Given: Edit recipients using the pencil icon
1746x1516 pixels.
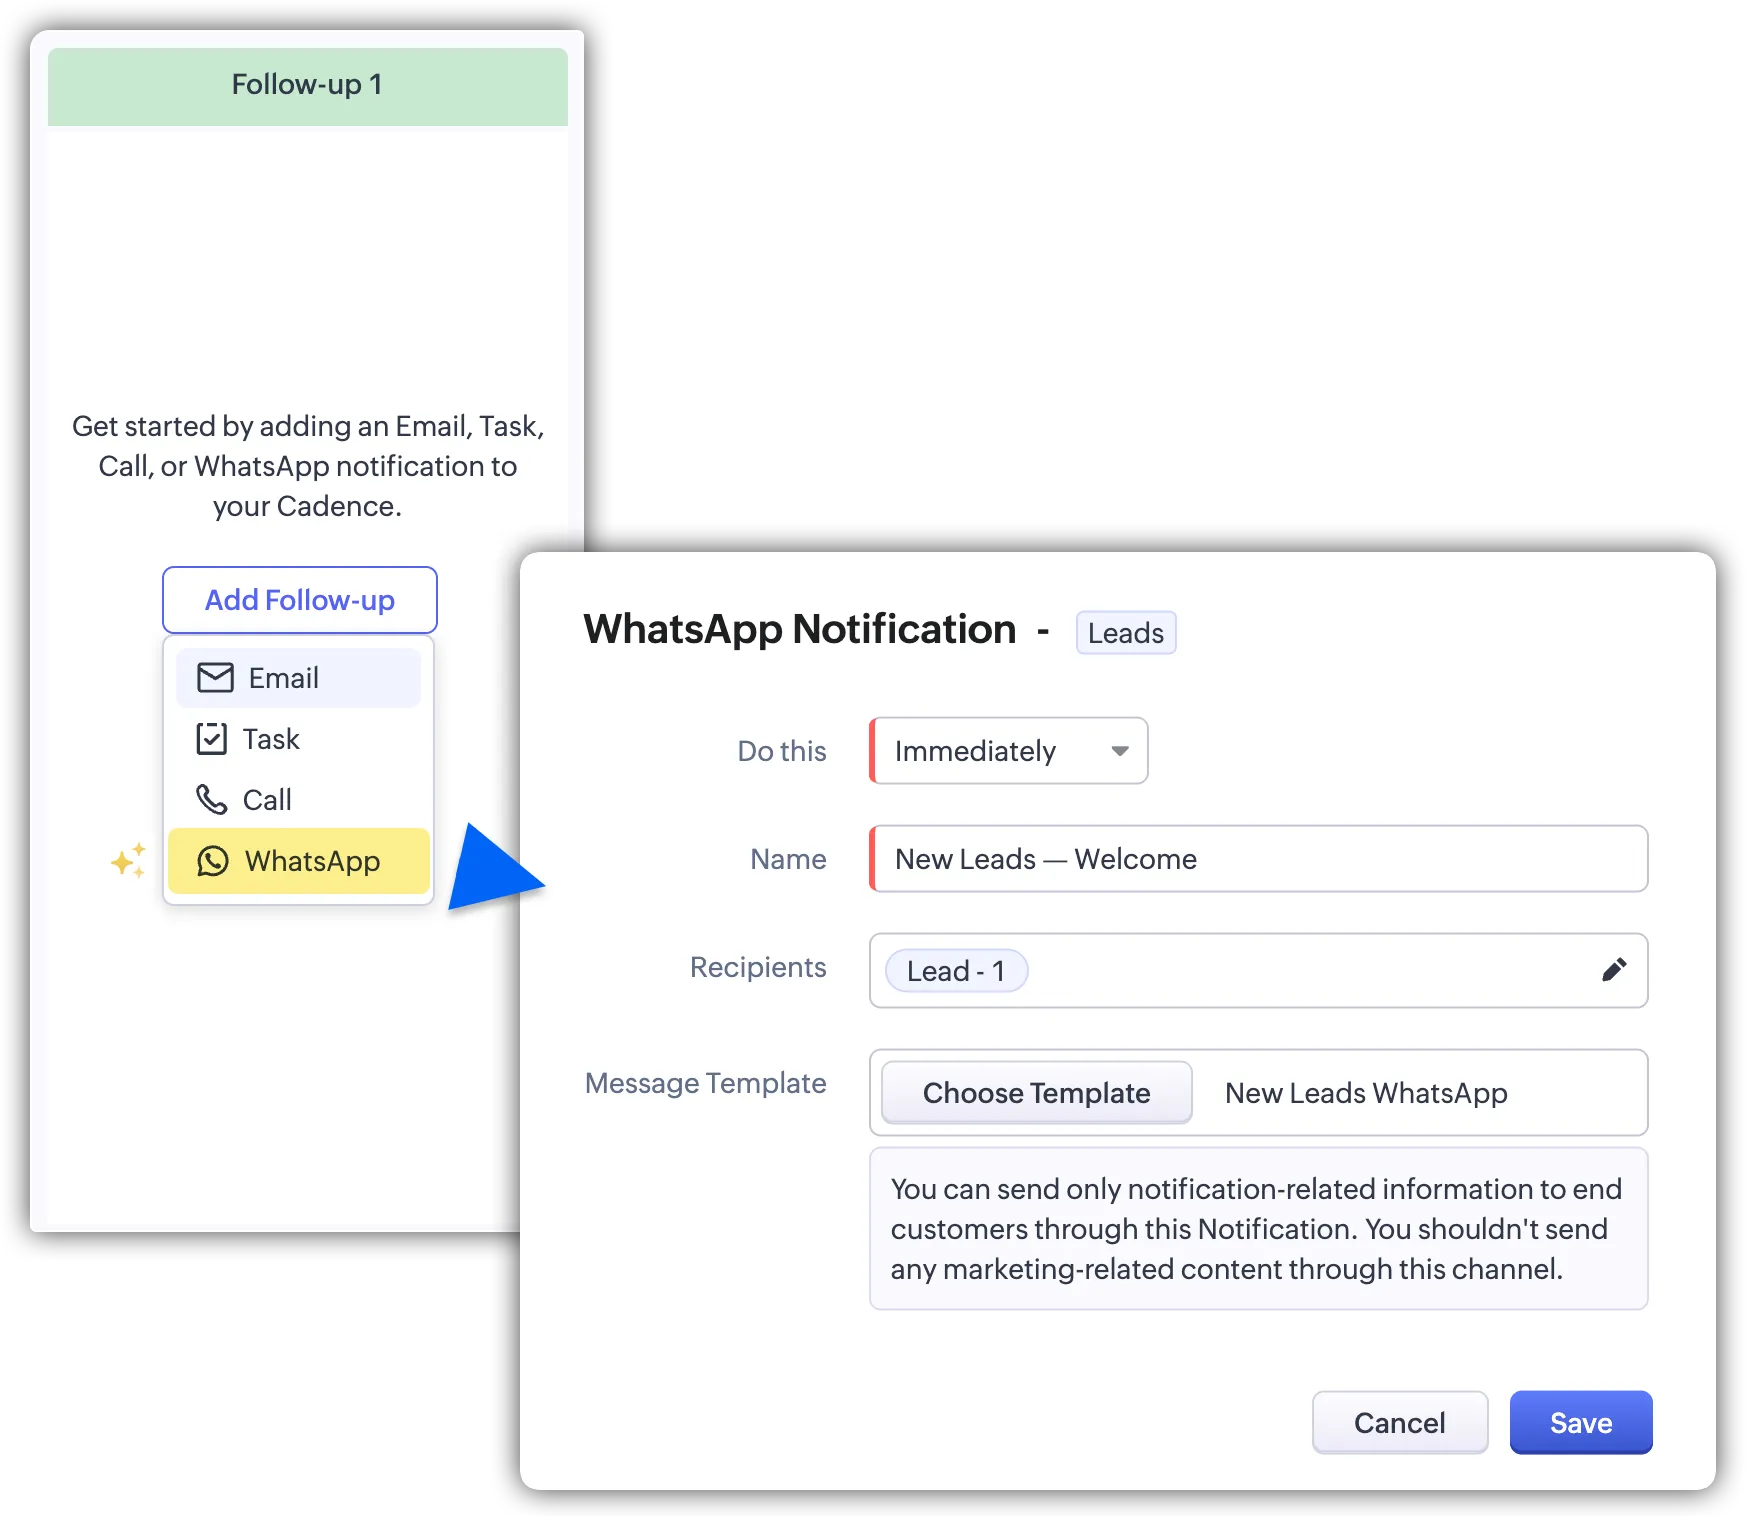Looking at the screenshot, I should (1614, 970).
